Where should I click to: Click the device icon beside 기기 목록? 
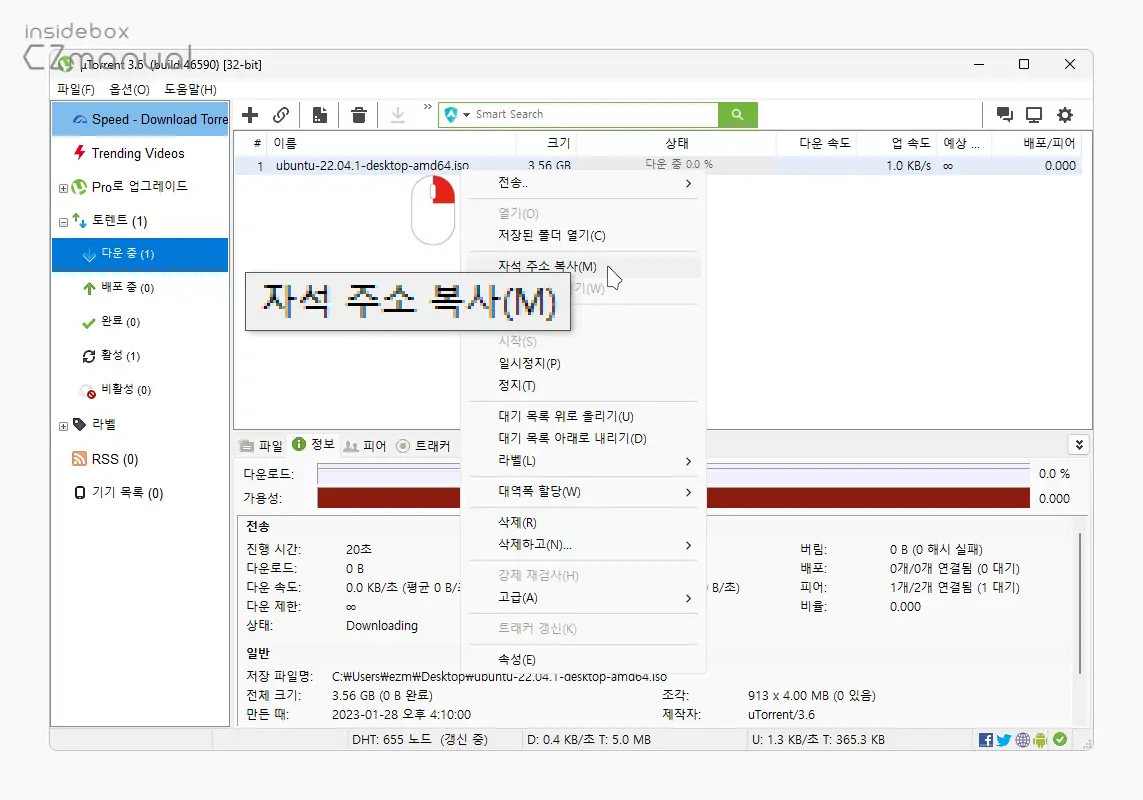coord(79,493)
